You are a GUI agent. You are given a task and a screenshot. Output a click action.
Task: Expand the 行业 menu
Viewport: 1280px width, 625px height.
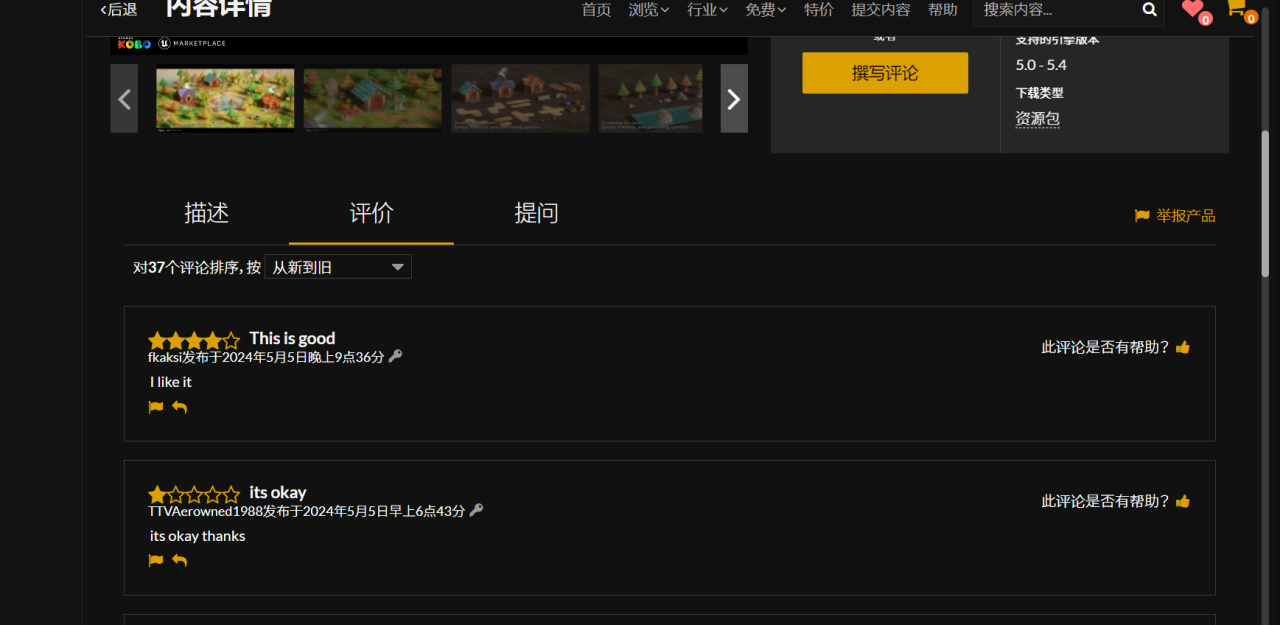[707, 9]
